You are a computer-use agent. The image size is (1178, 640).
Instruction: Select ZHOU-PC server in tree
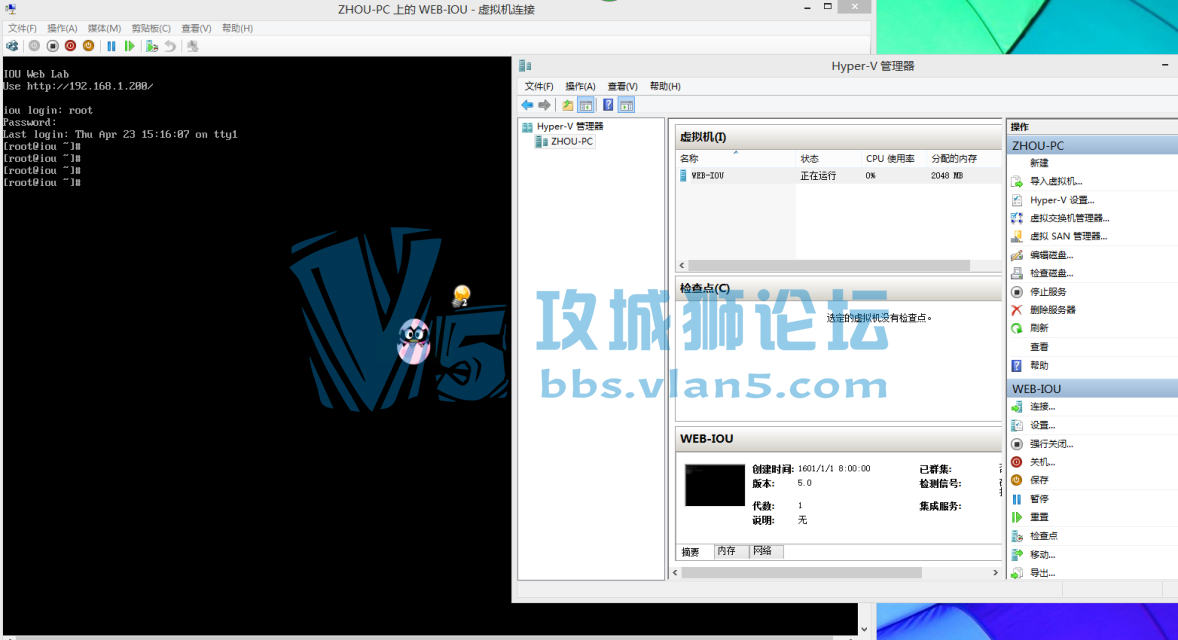(x=571, y=141)
